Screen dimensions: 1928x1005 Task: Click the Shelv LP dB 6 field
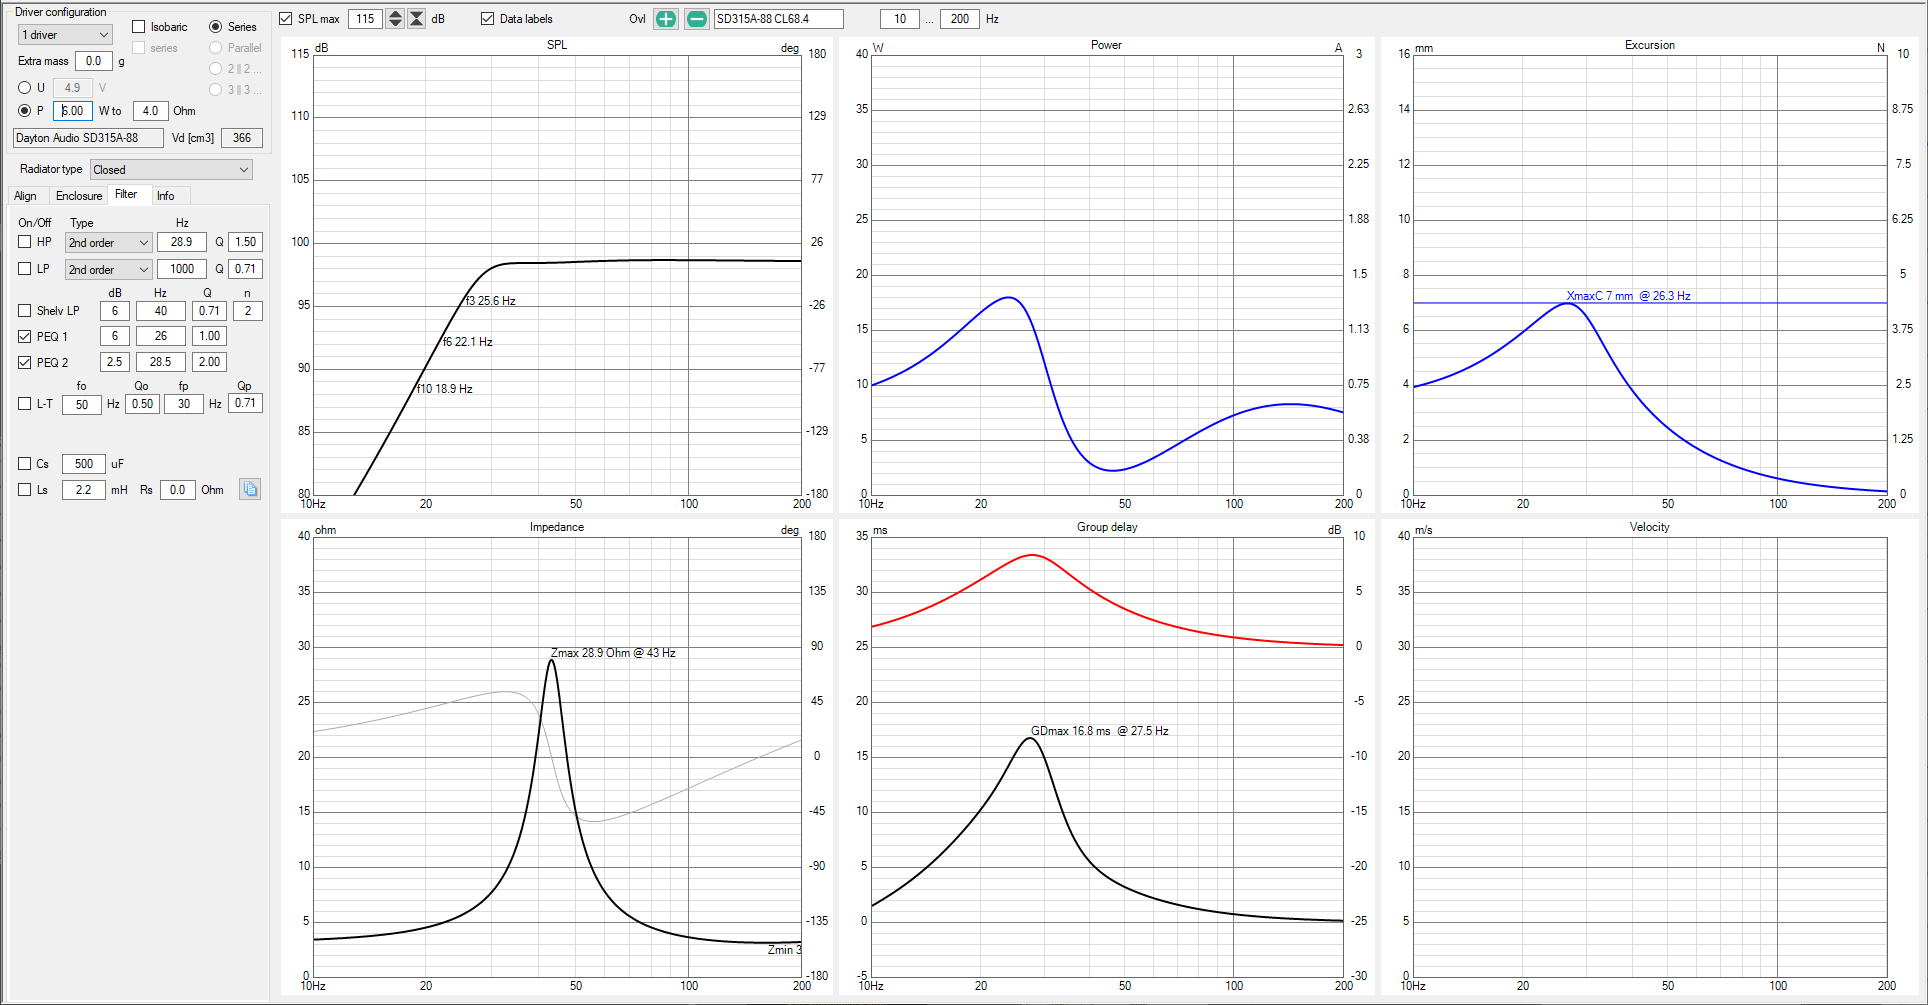pyautogui.click(x=115, y=311)
